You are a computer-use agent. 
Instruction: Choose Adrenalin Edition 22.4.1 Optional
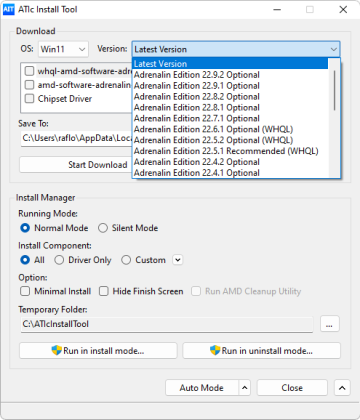pos(230,173)
